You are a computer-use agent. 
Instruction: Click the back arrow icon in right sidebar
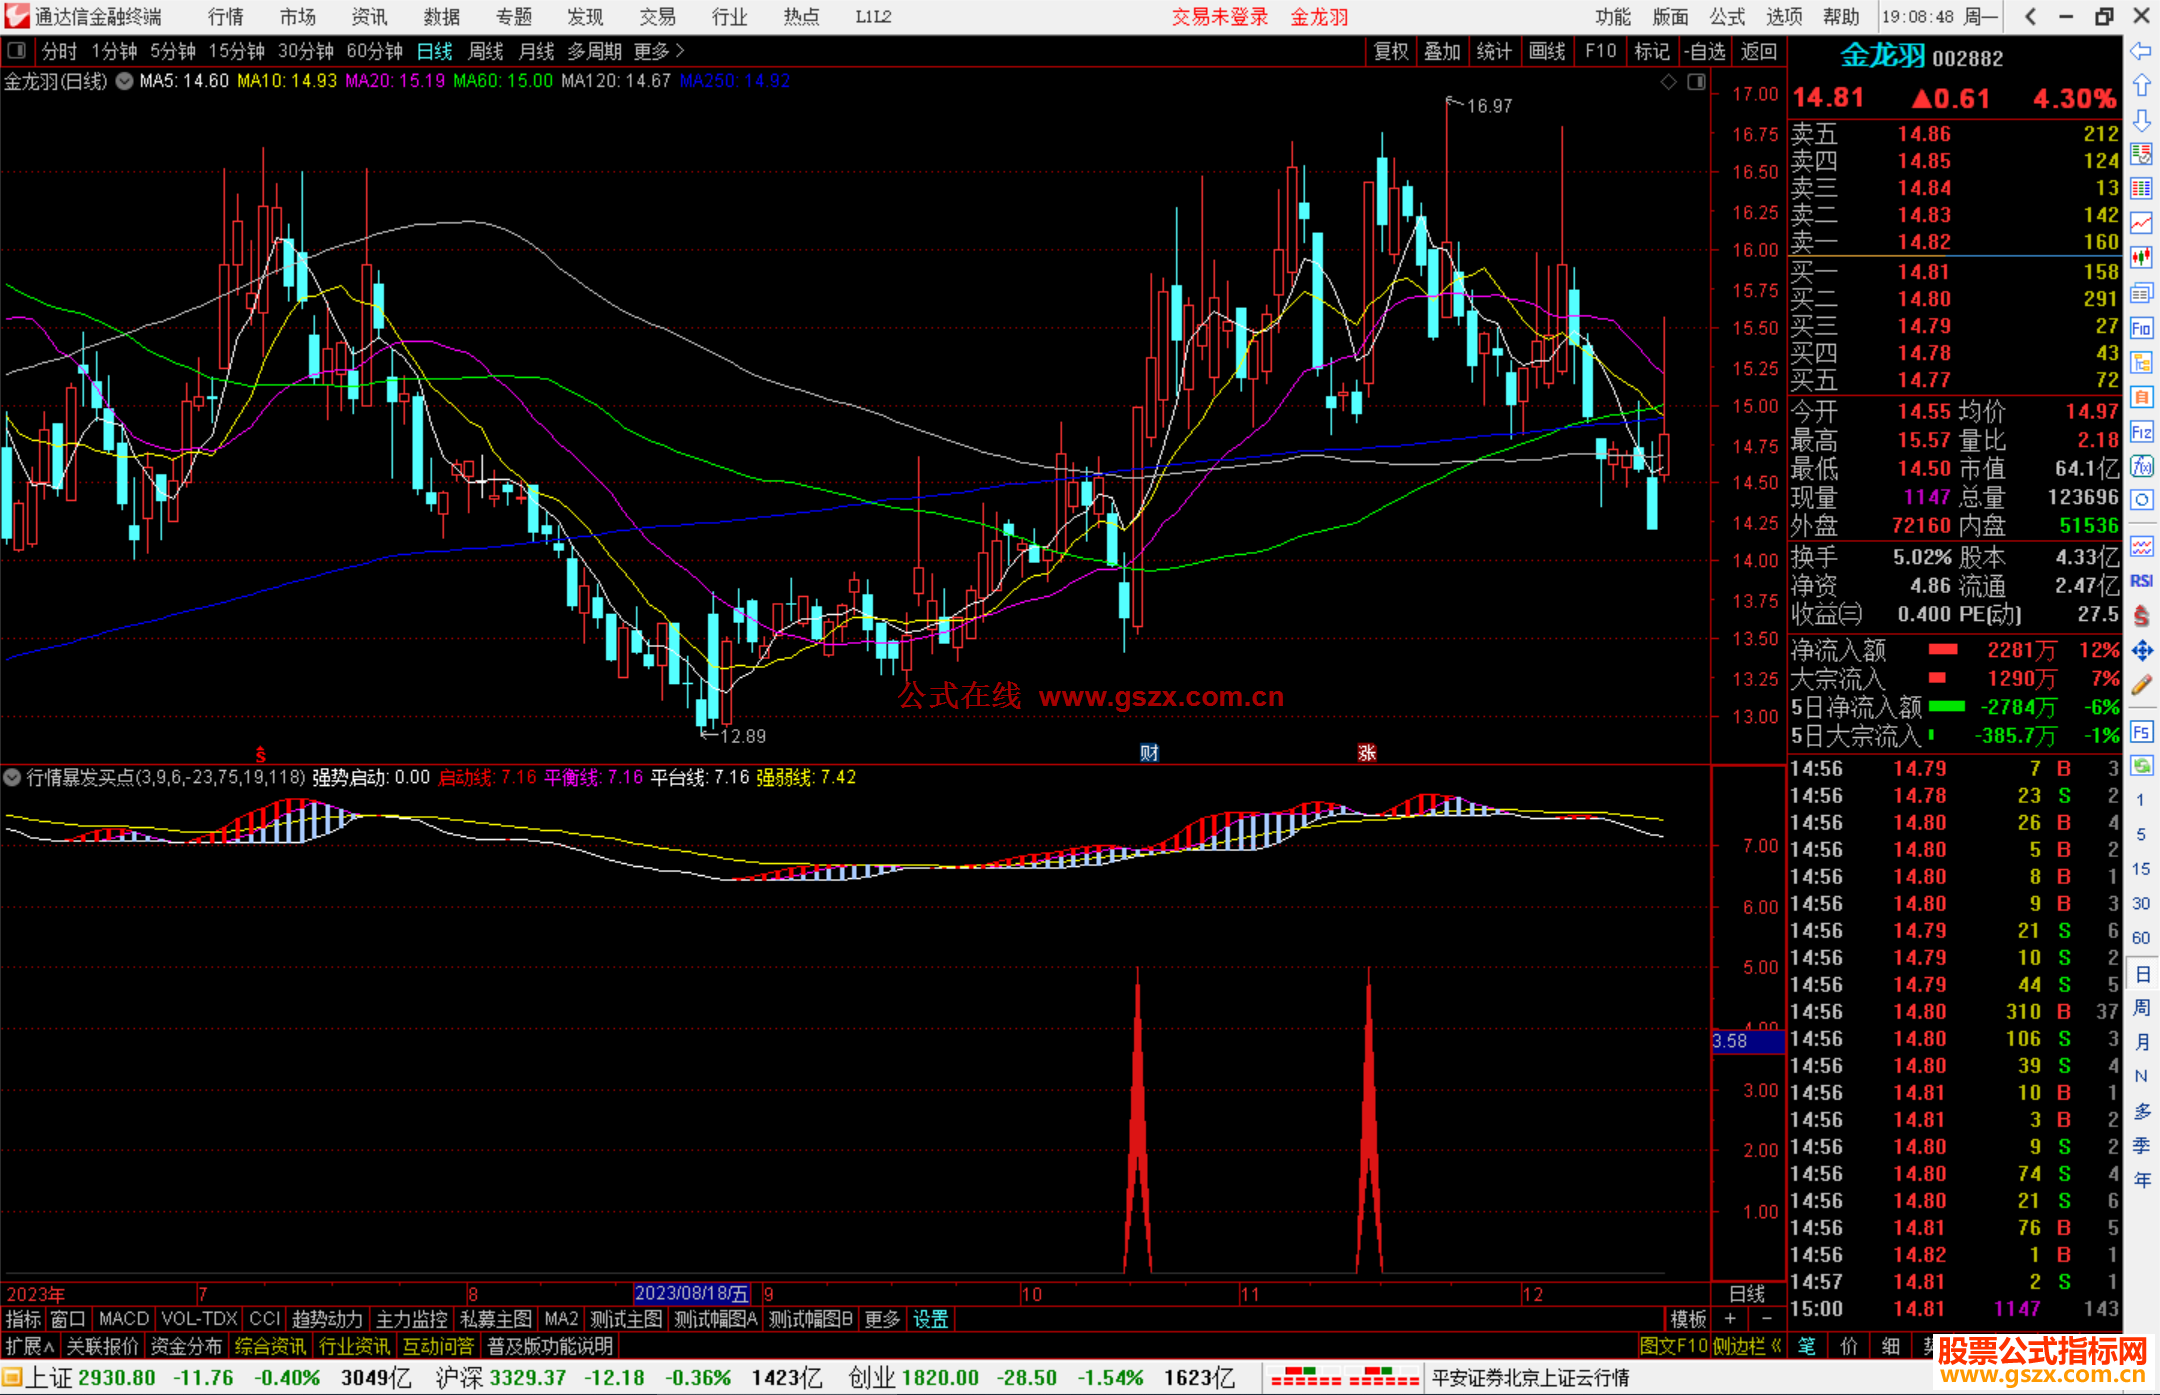tap(2141, 51)
